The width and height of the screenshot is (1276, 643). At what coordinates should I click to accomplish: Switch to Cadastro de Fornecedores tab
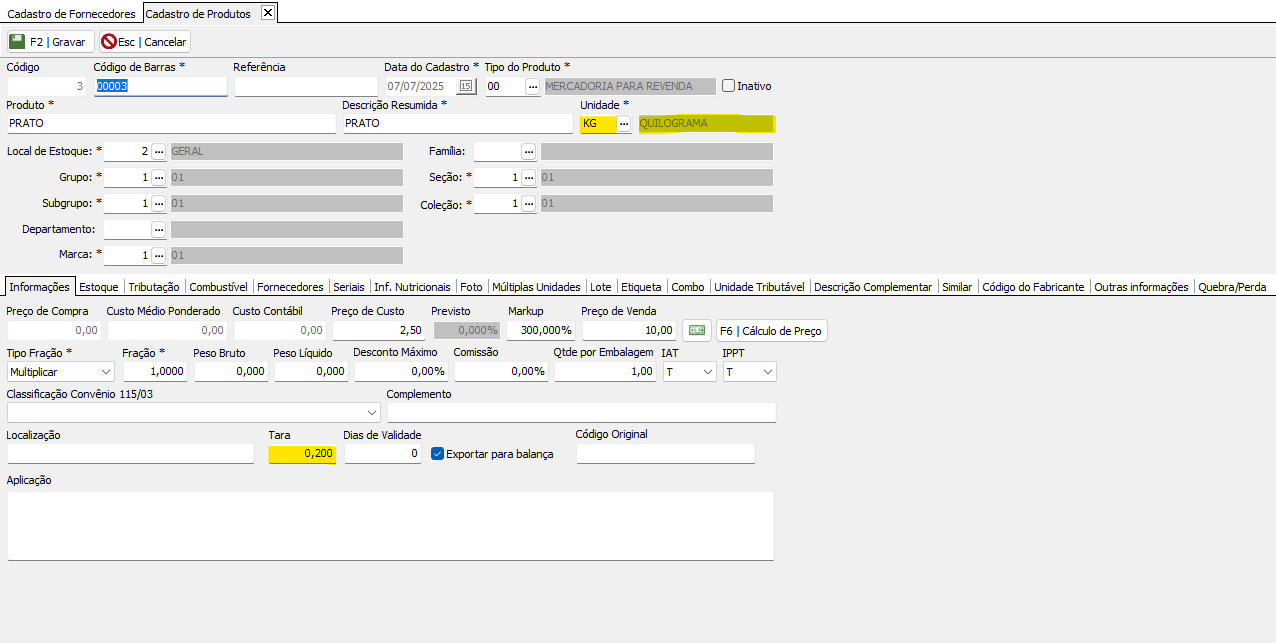(72, 13)
